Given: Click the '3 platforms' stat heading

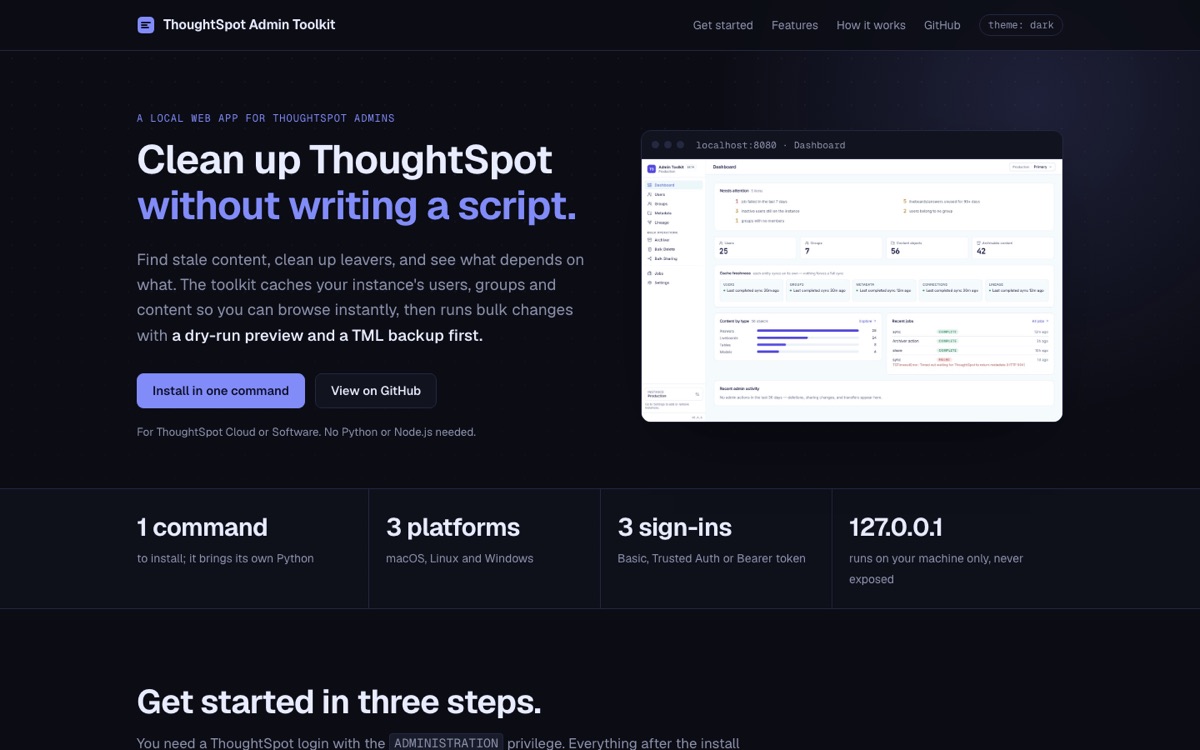Looking at the screenshot, I should click(453, 527).
